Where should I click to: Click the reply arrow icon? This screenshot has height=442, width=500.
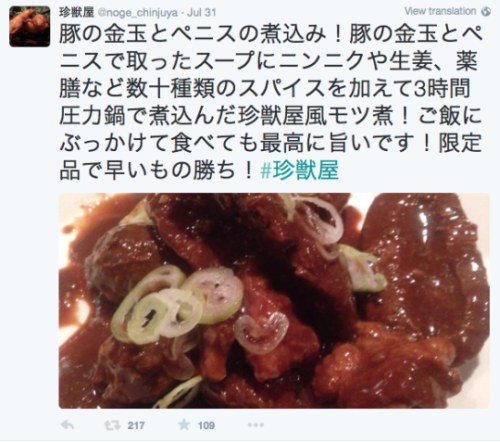pyautogui.click(x=68, y=425)
